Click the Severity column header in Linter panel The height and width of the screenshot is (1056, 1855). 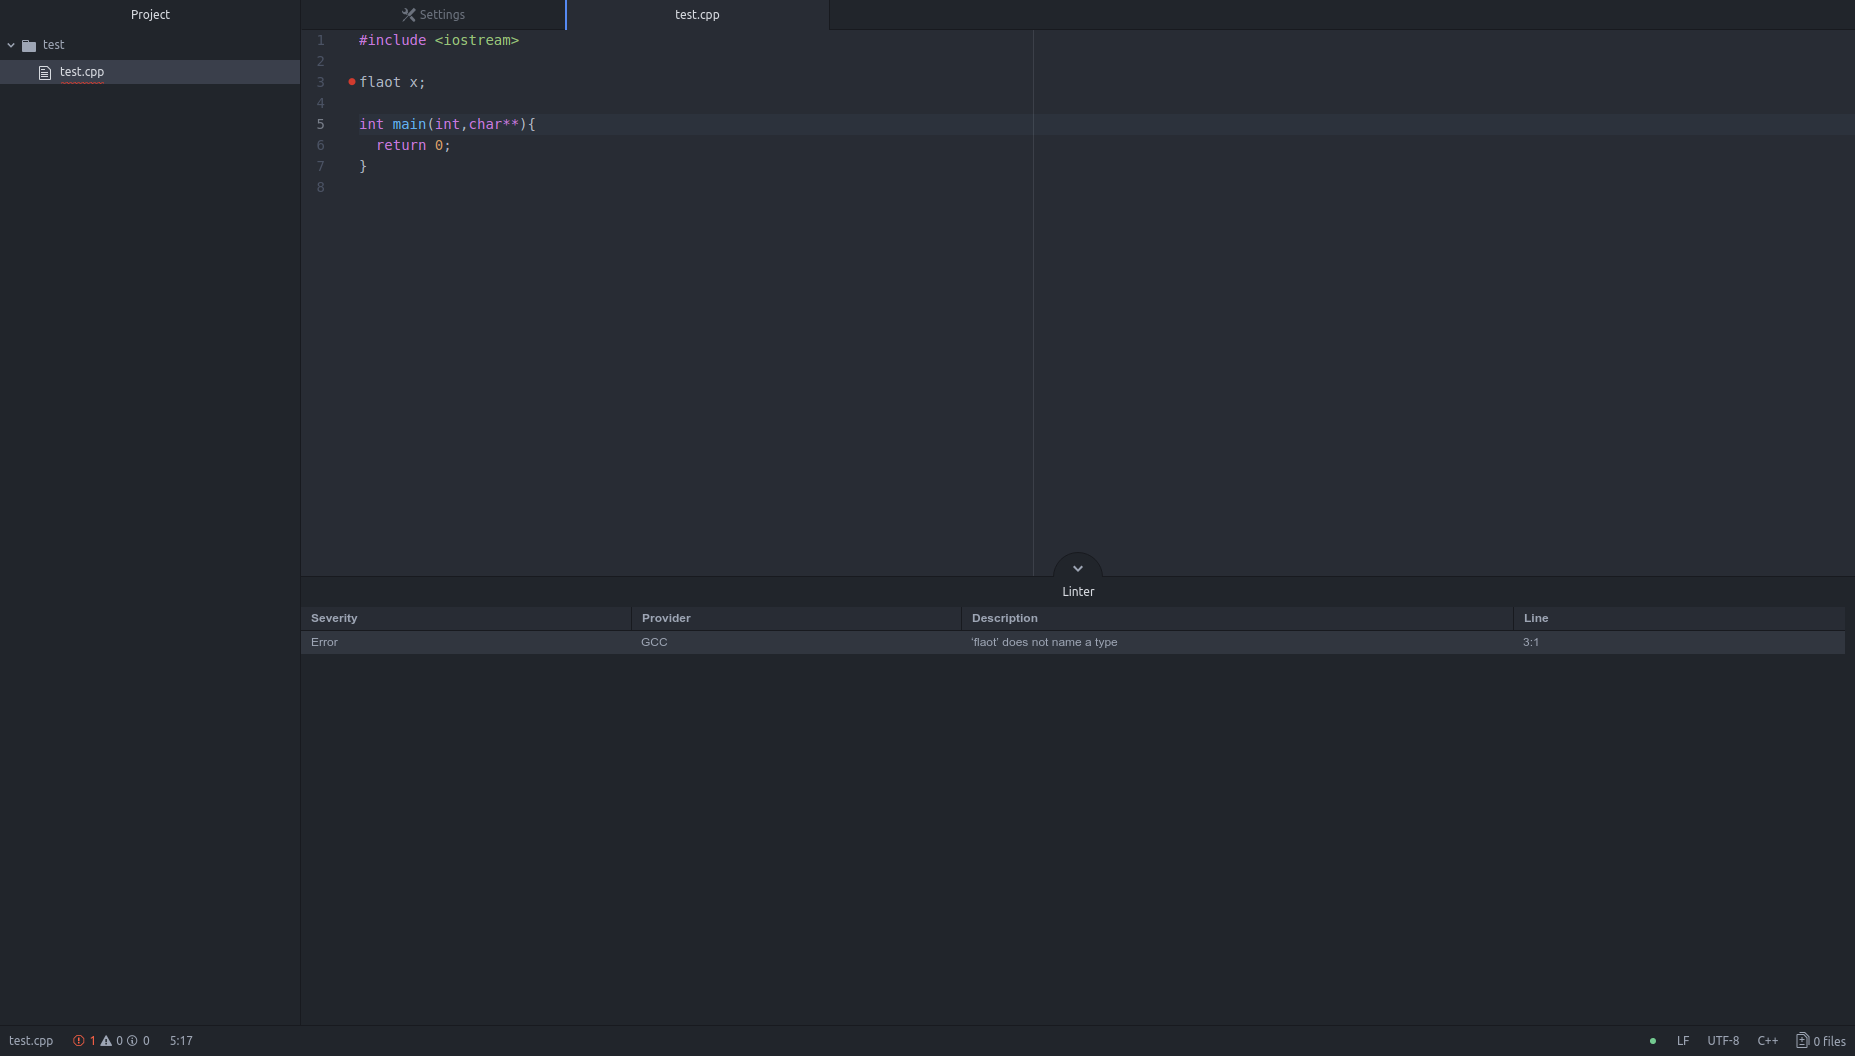click(334, 618)
